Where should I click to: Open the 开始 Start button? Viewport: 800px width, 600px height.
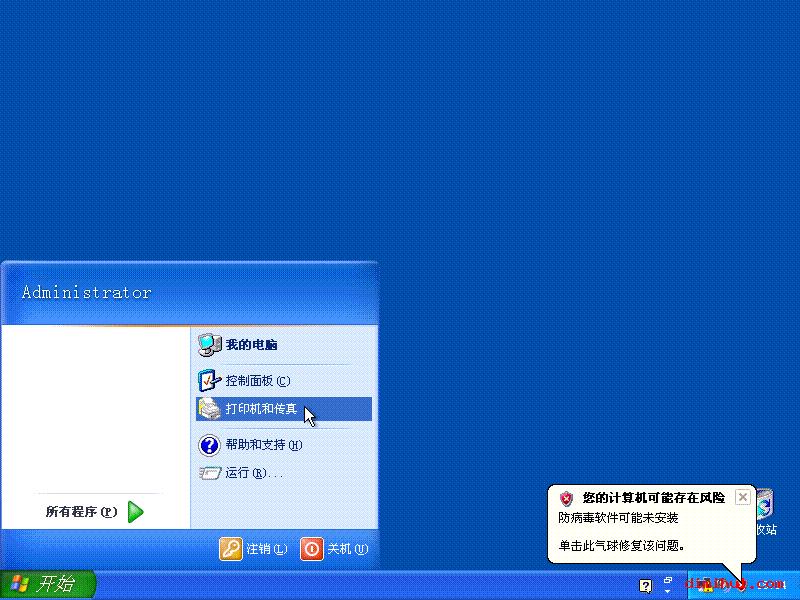click(47, 584)
